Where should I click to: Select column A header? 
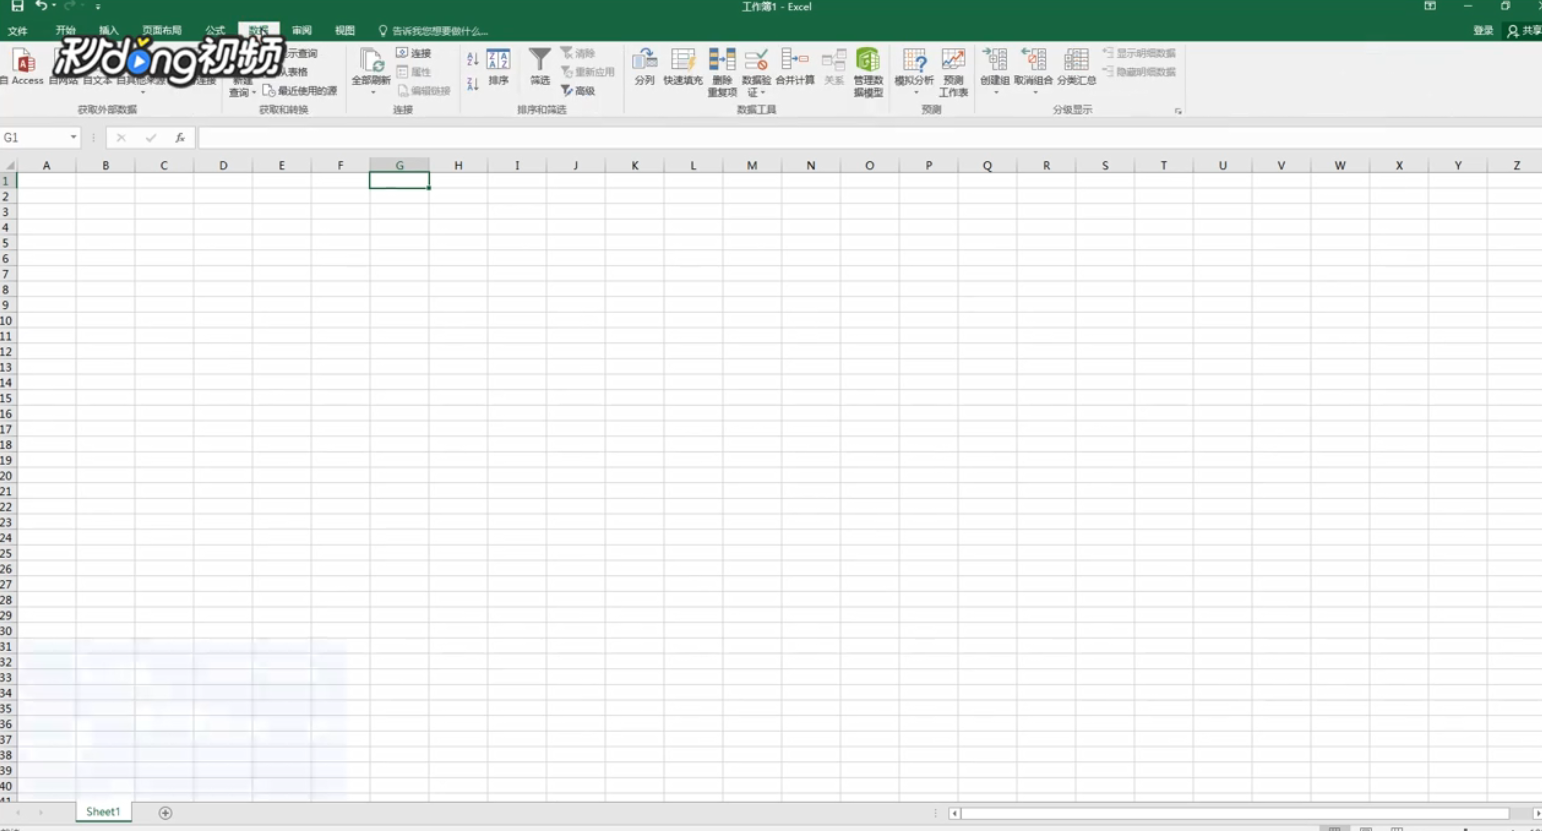click(46, 166)
